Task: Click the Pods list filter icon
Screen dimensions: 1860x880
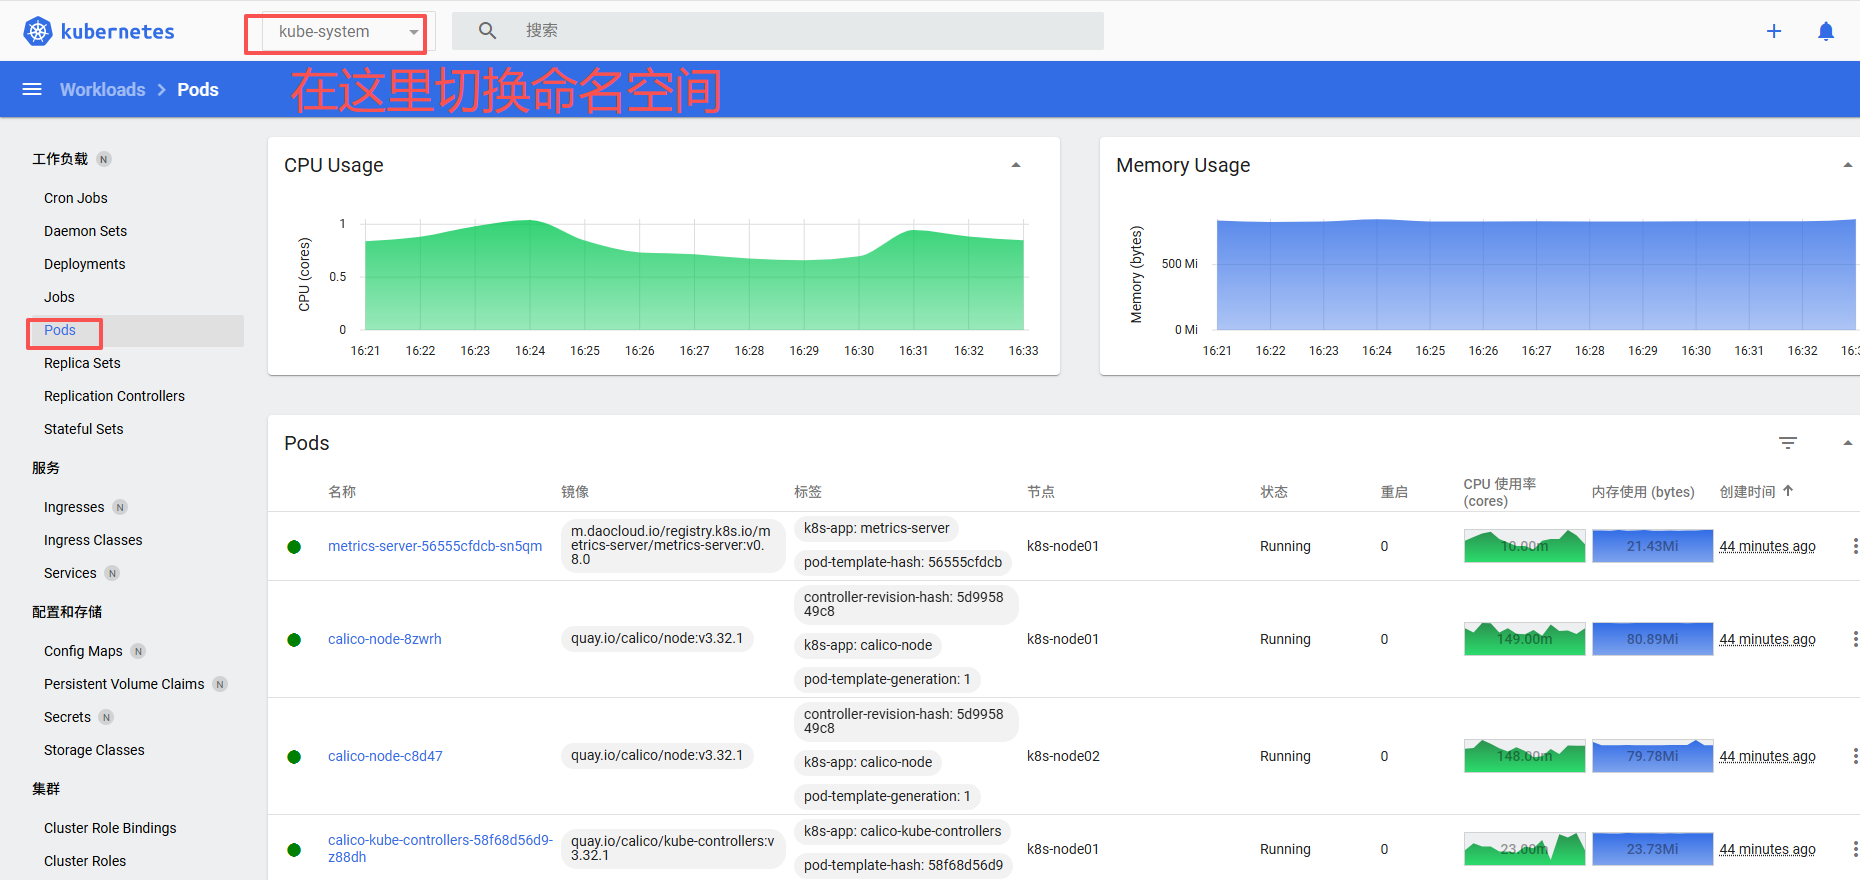Action: tap(1788, 443)
